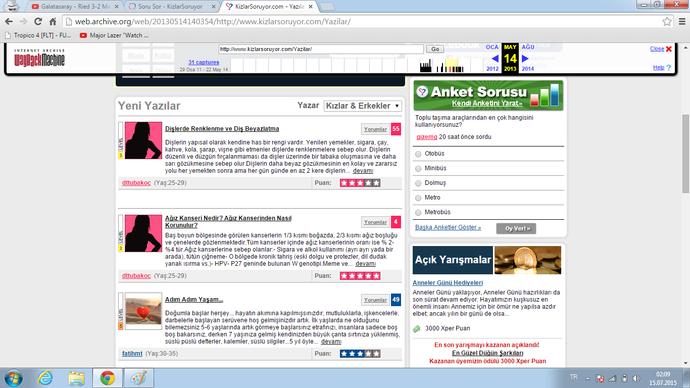Open the TR language indicator
The height and width of the screenshot is (388, 690).
click(573, 377)
